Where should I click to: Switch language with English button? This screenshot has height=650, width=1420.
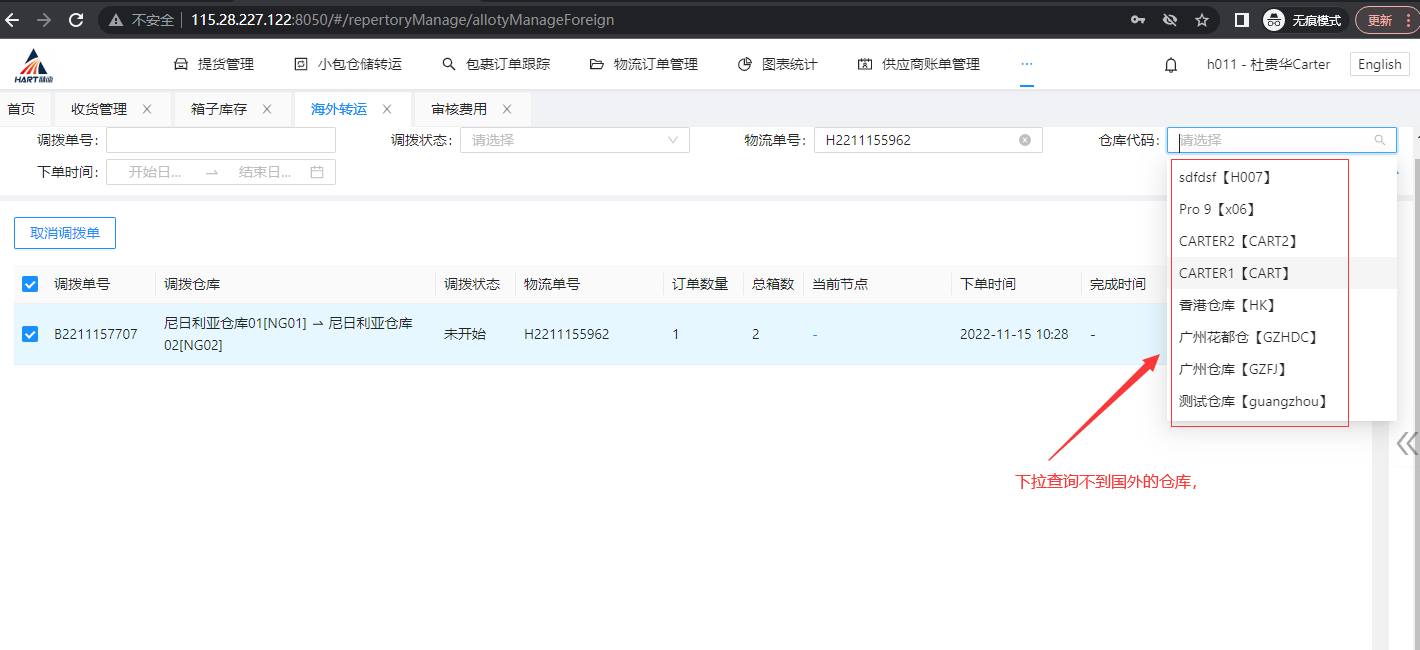pos(1379,64)
